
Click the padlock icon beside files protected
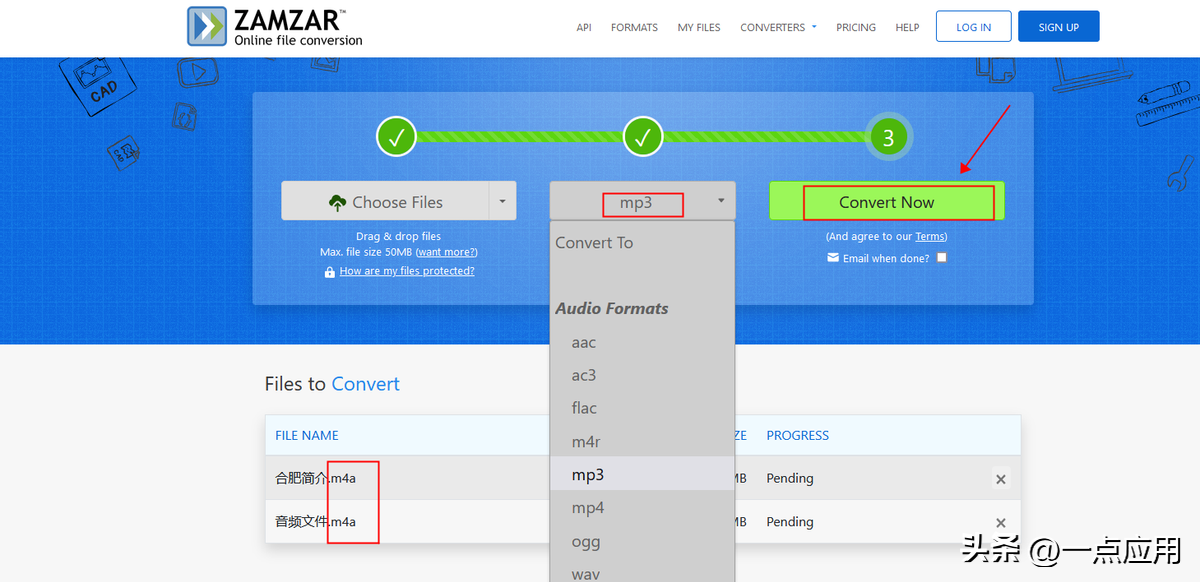coord(329,272)
